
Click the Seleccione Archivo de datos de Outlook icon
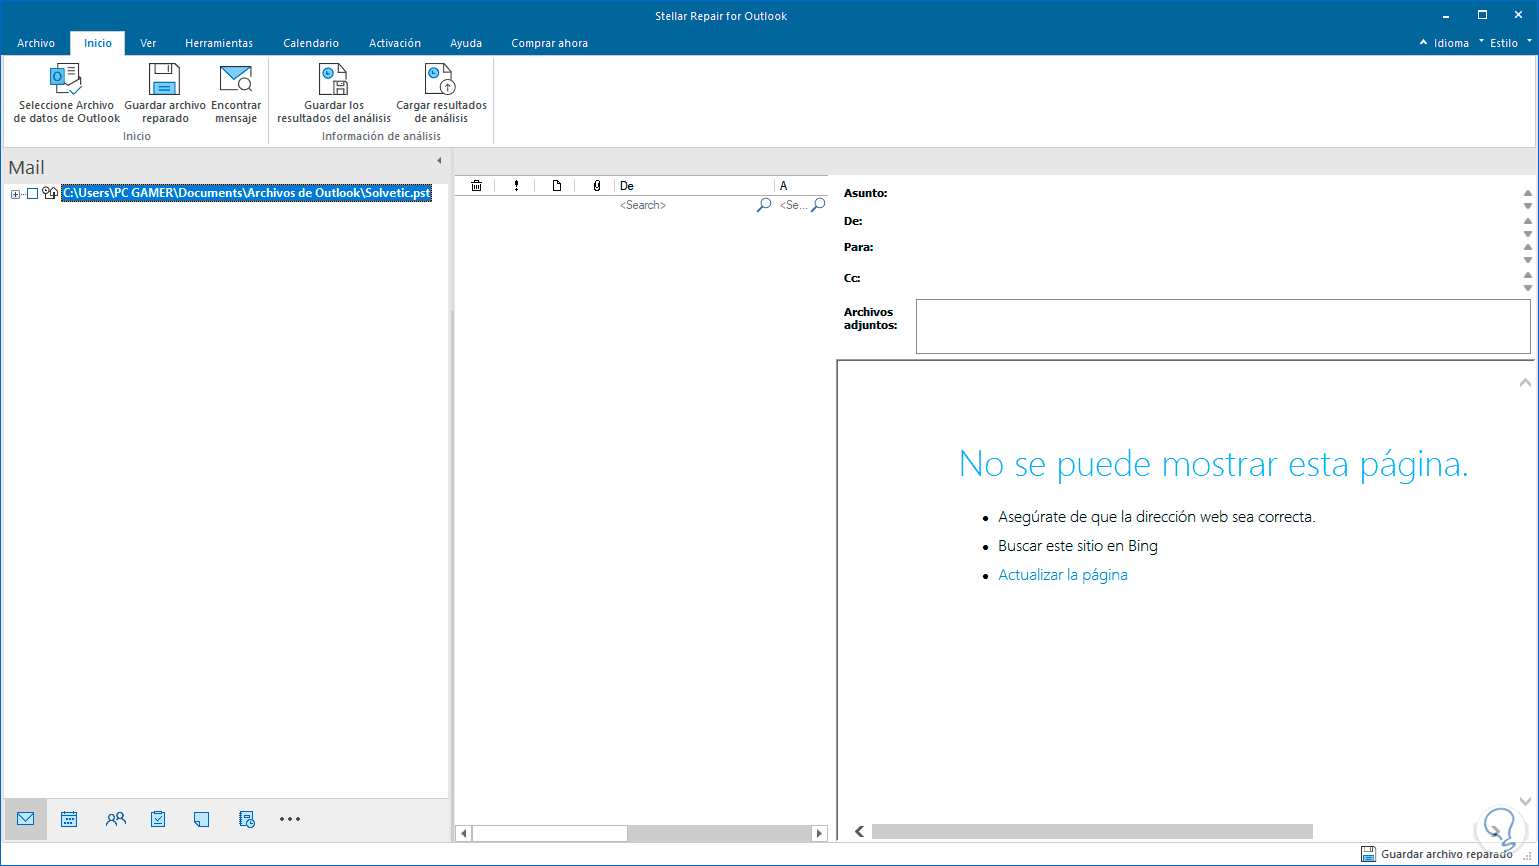pos(66,79)
